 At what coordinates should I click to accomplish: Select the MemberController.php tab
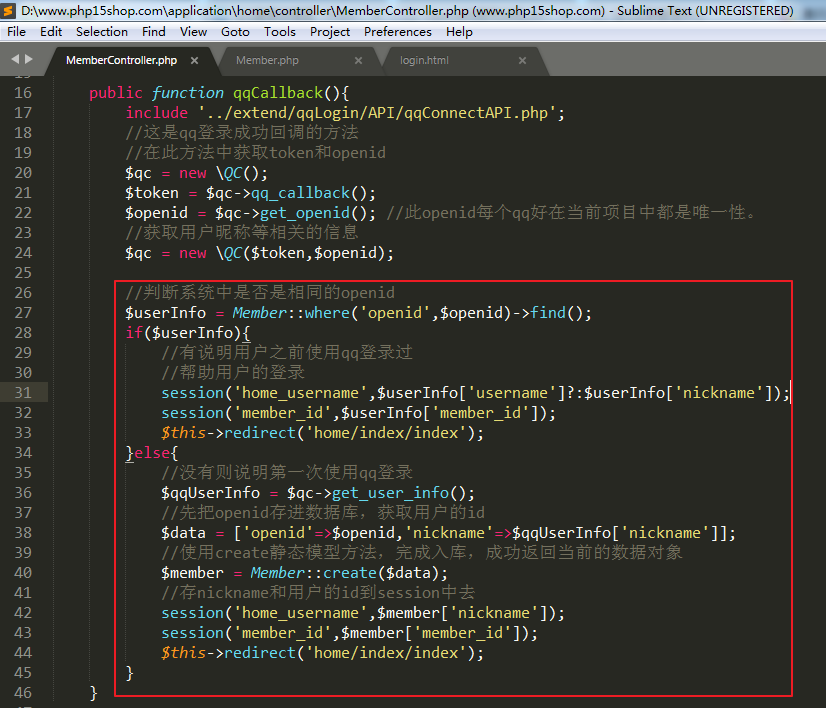[121, 60]
